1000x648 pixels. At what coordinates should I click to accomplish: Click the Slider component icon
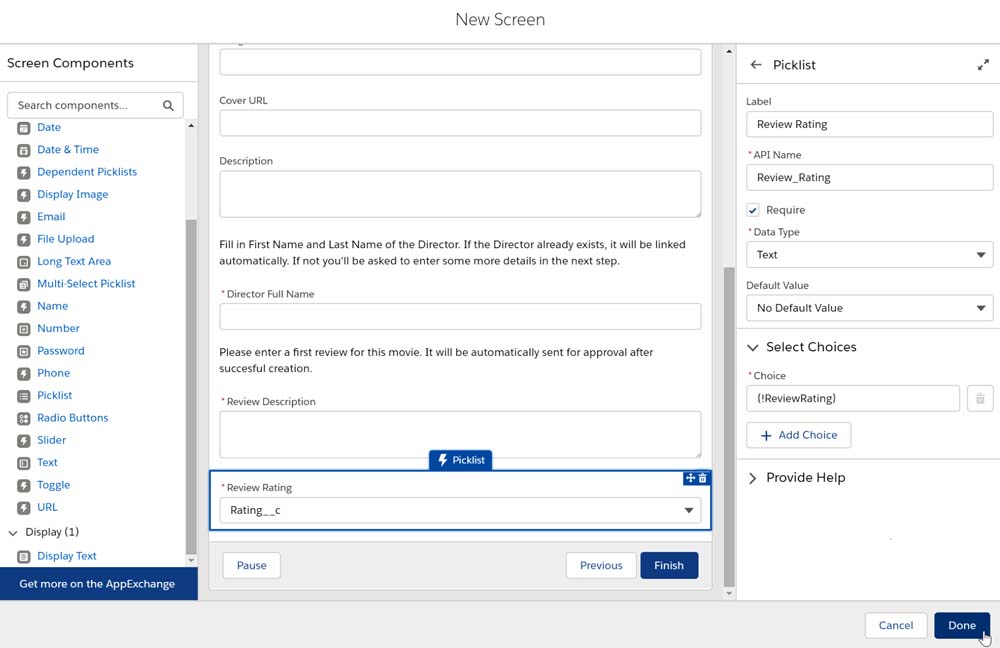24,440
